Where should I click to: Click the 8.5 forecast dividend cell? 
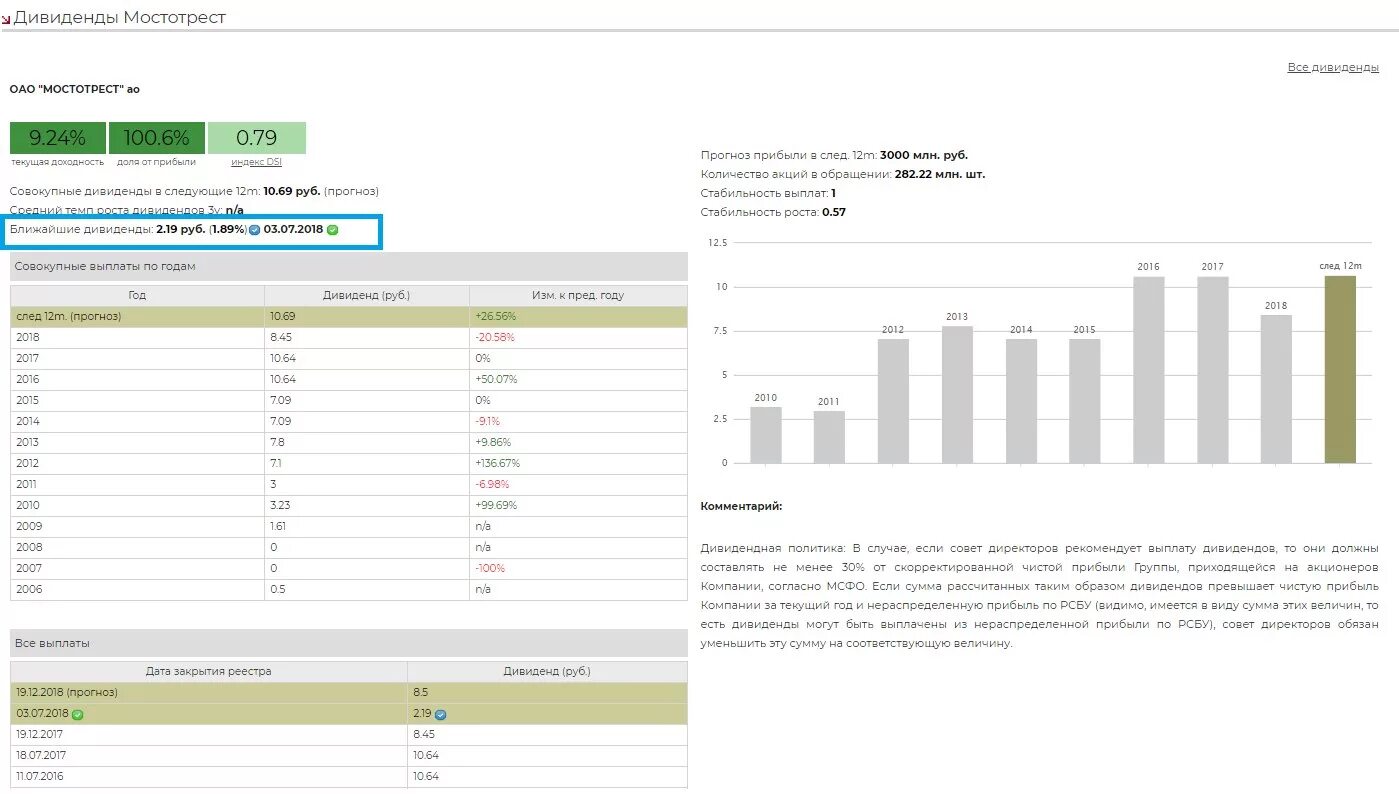point(548,692)
